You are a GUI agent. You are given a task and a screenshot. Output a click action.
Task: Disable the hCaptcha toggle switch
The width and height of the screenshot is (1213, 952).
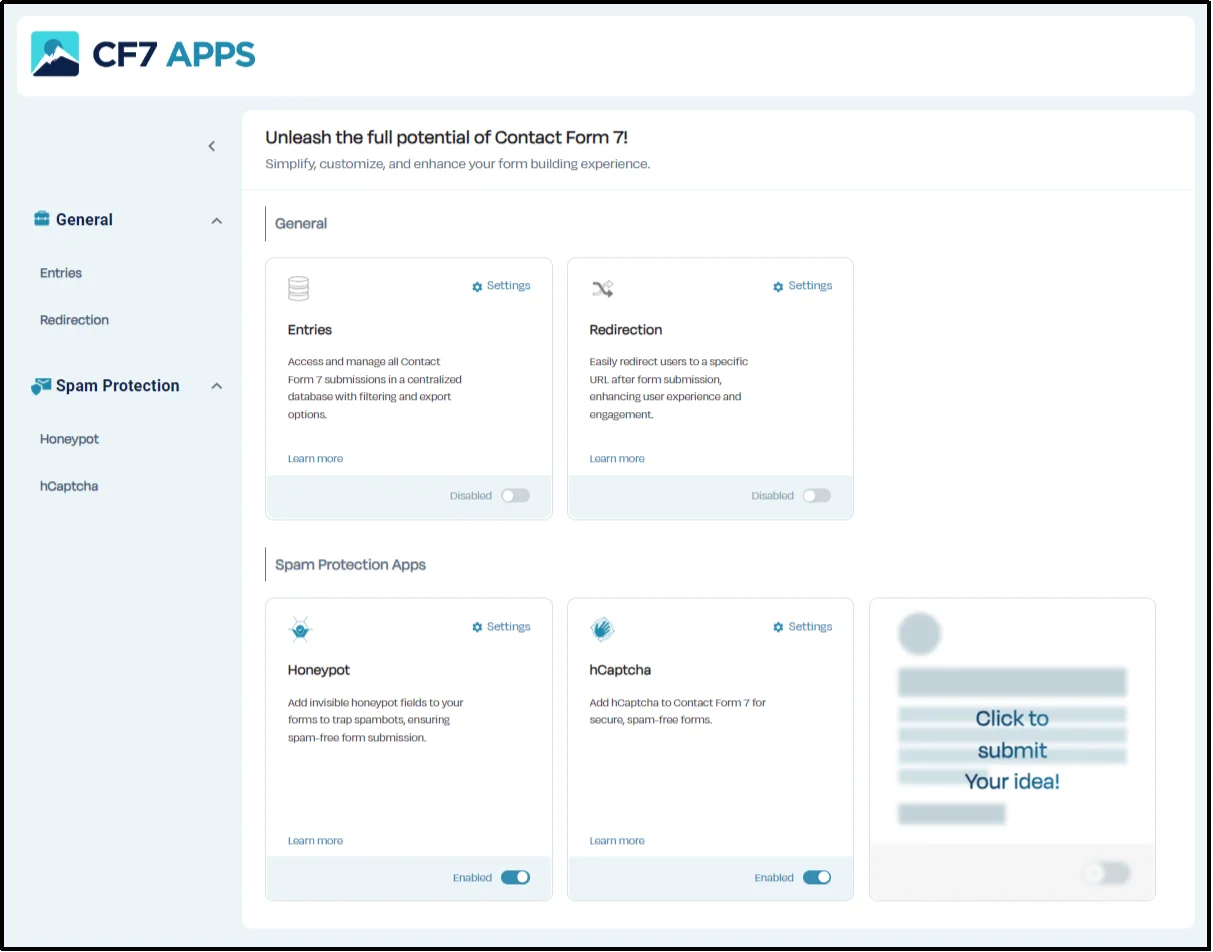coord(817,878)
